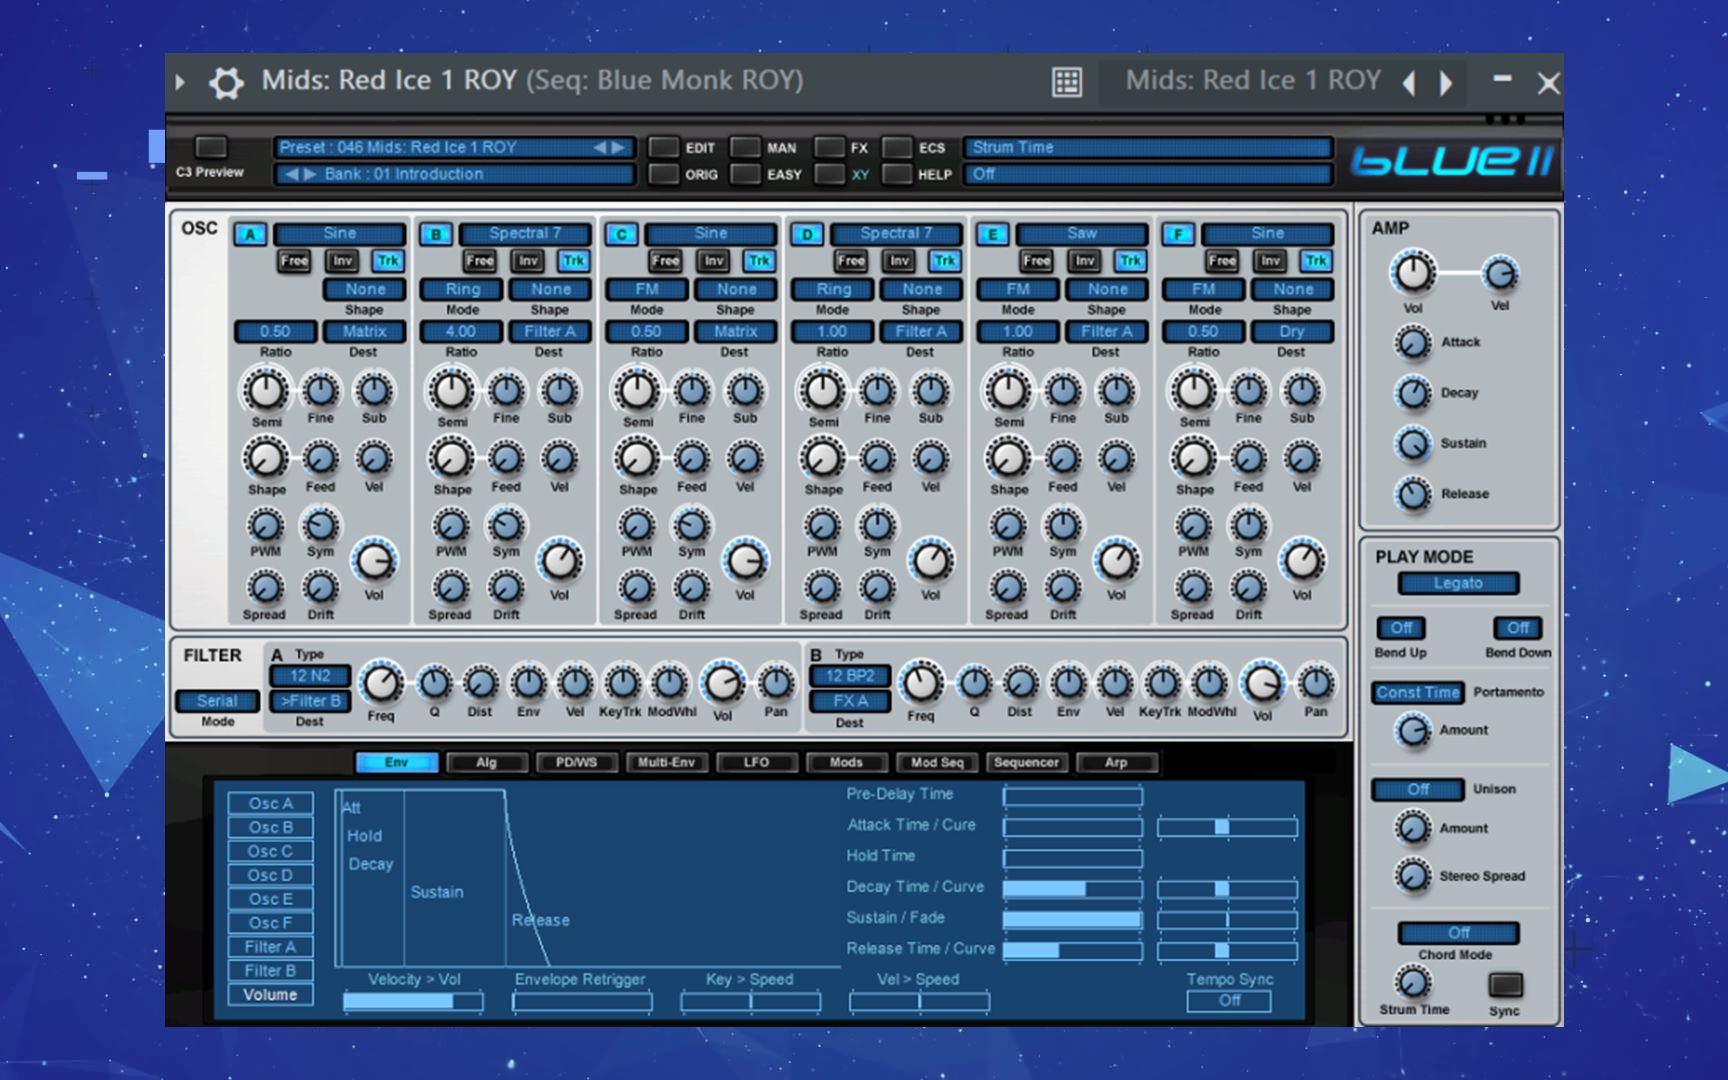Click Osc C Shape knob
The height and width of the screenshot is (1080, 1728).
[x=637, y=459]
